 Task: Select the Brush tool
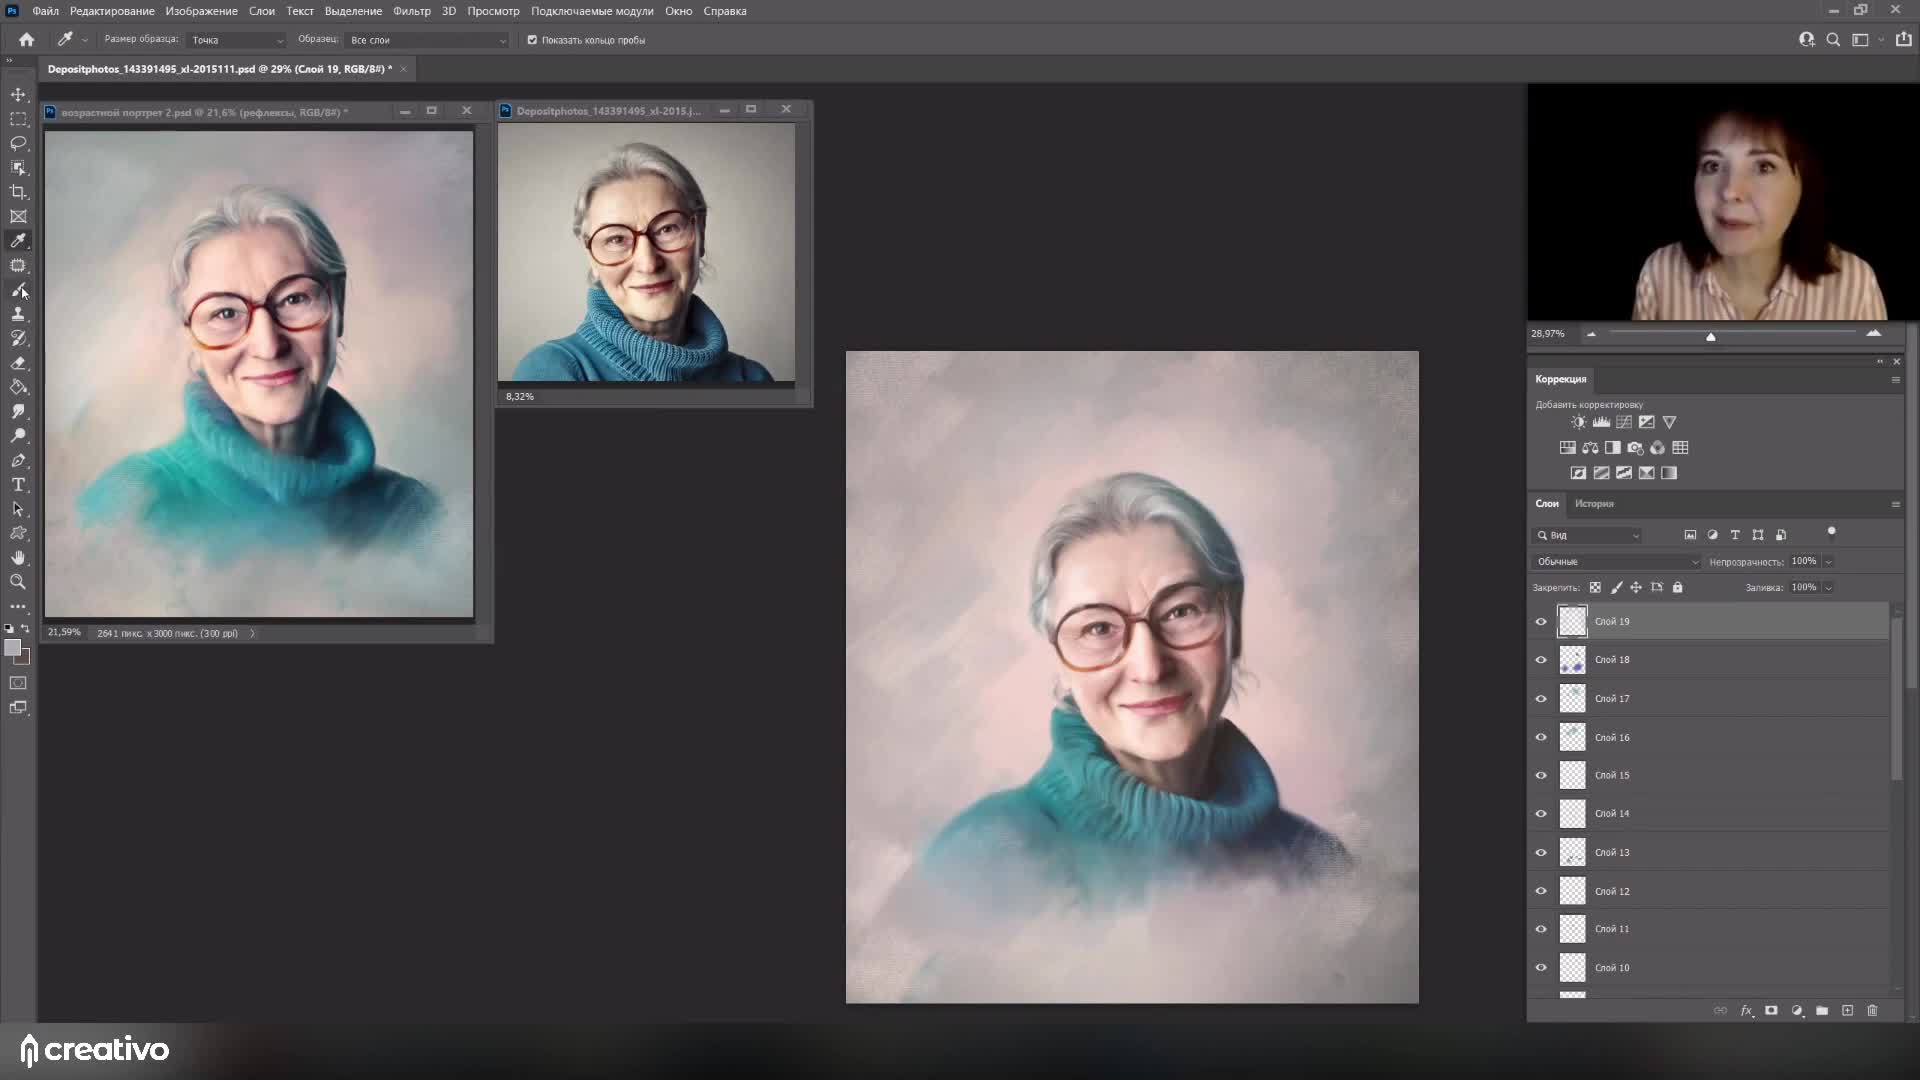[18, 290]
